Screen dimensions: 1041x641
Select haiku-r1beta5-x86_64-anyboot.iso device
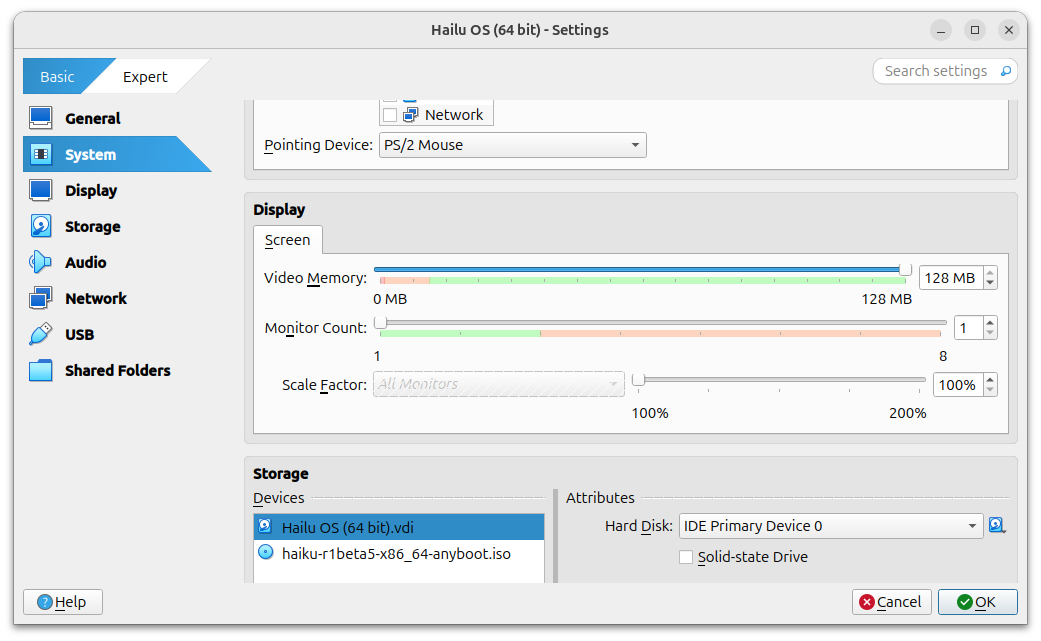399,553
